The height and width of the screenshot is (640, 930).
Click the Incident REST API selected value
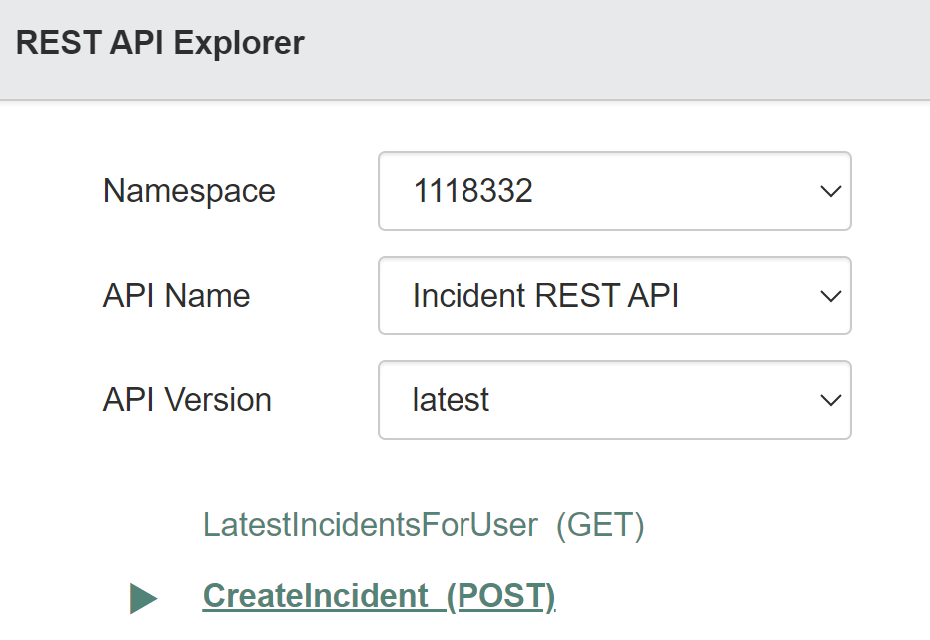[x=546, y=295]
